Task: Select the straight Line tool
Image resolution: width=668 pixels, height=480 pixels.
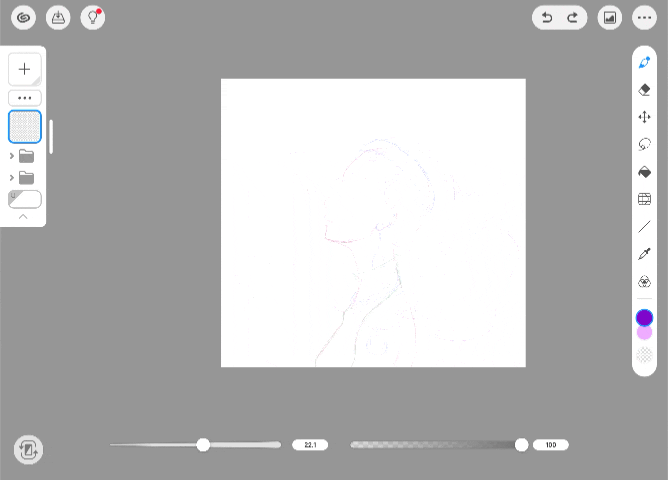Action: coord(644,227)
